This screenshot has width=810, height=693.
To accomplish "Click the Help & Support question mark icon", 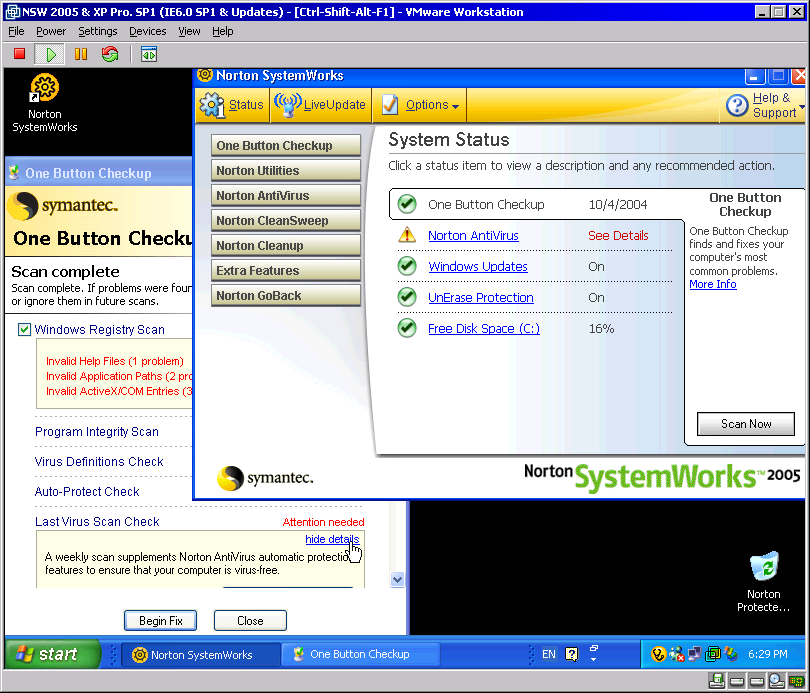I will pyautogui.click(x=737, y=105).
